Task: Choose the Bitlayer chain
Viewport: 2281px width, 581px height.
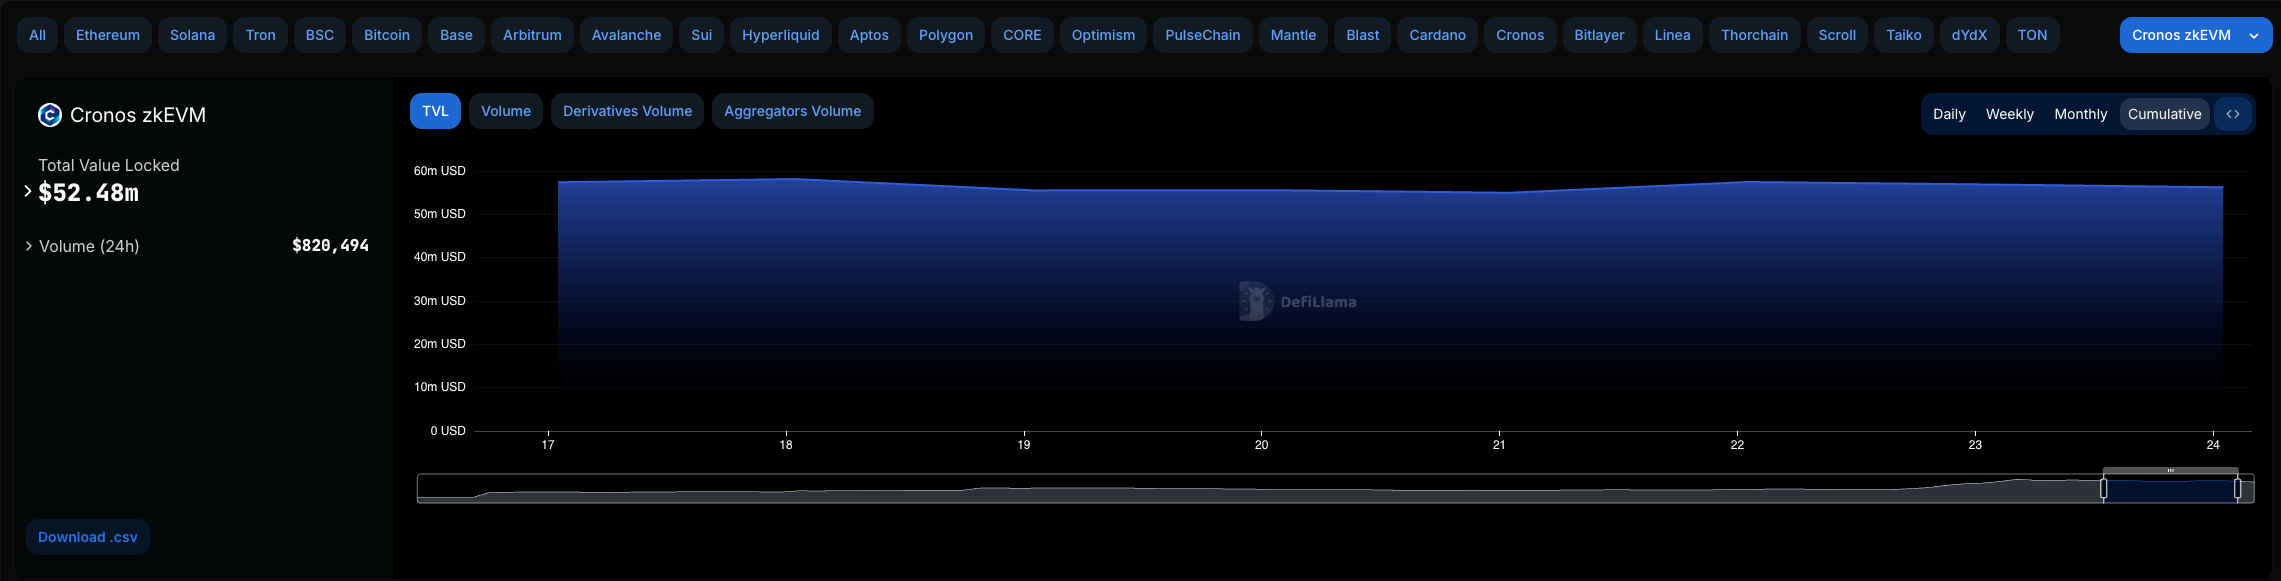Action: click(x=1599, y=35)
